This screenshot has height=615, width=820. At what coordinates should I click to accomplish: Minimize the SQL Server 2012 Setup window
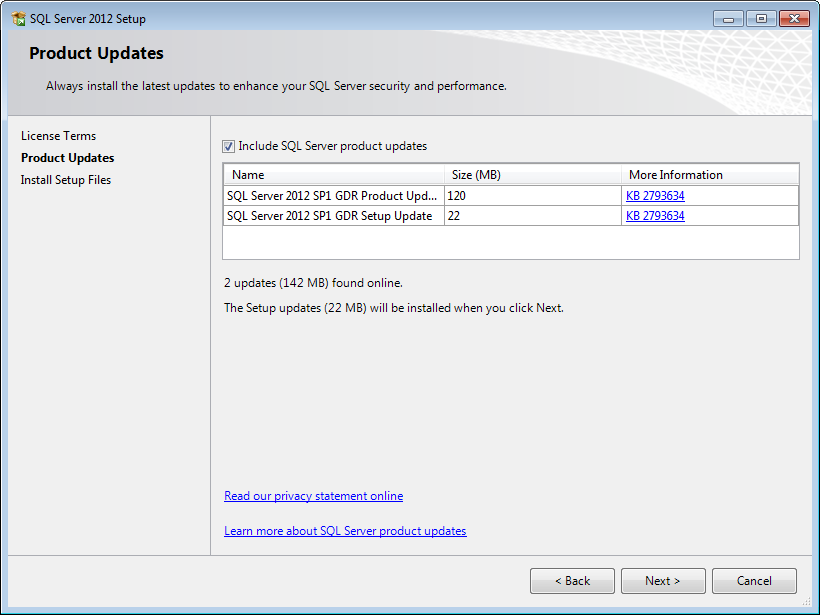click(x=728, y=19)
